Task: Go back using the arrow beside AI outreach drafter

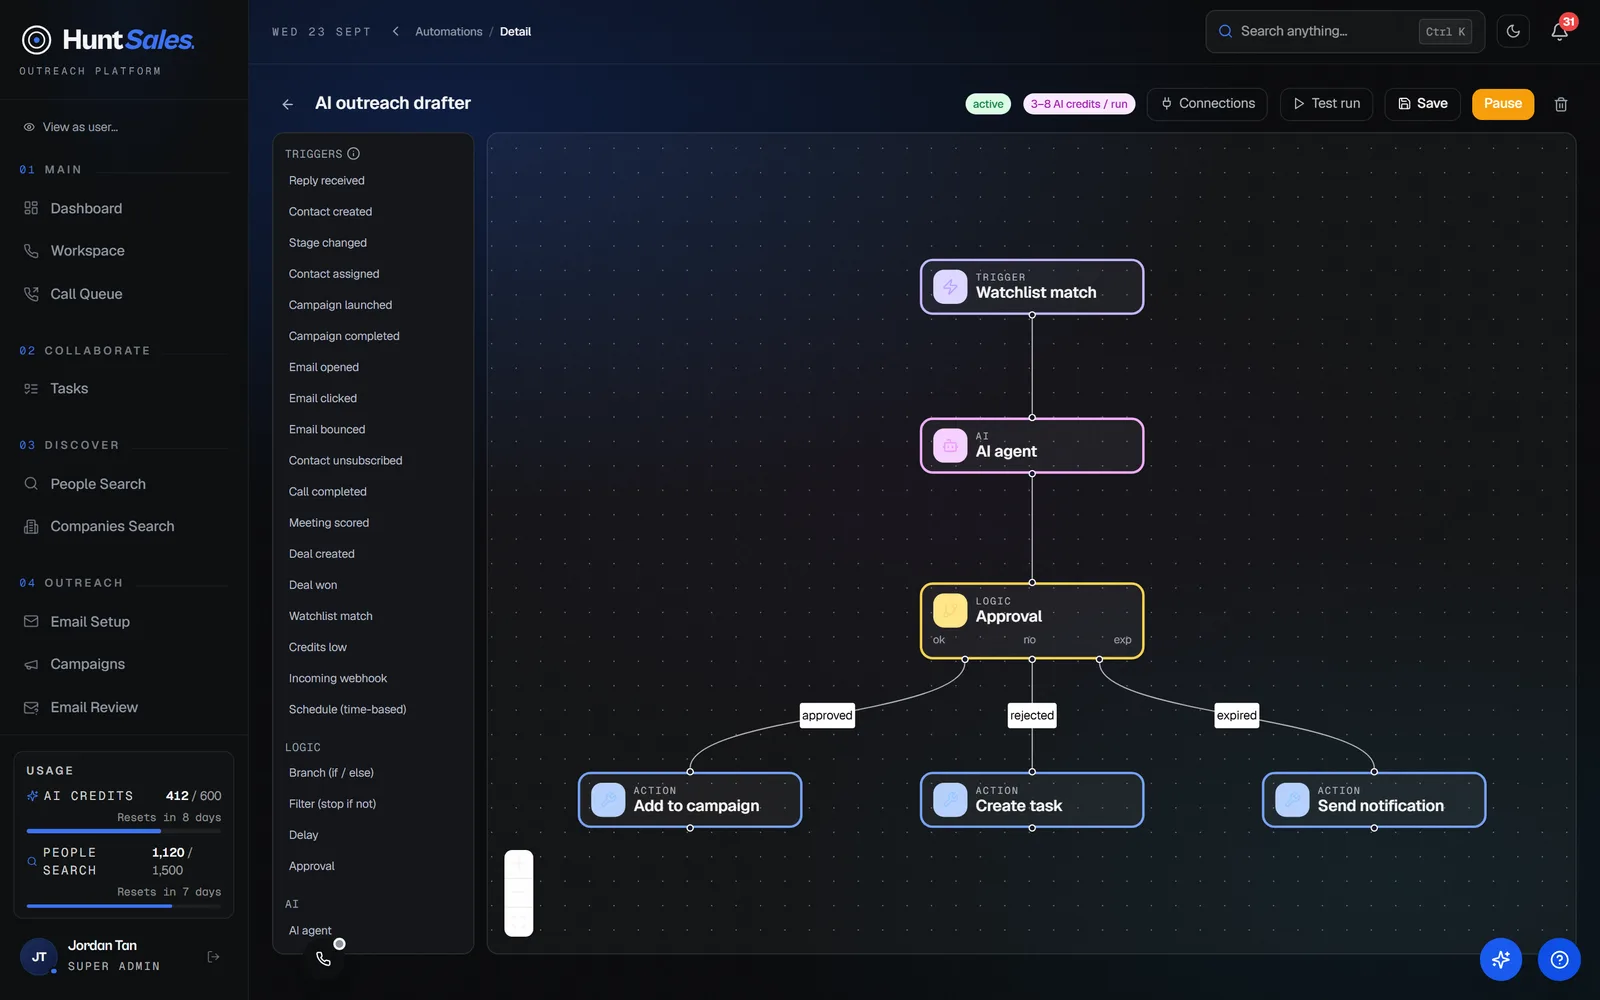Action: click(x=288, y=104)
